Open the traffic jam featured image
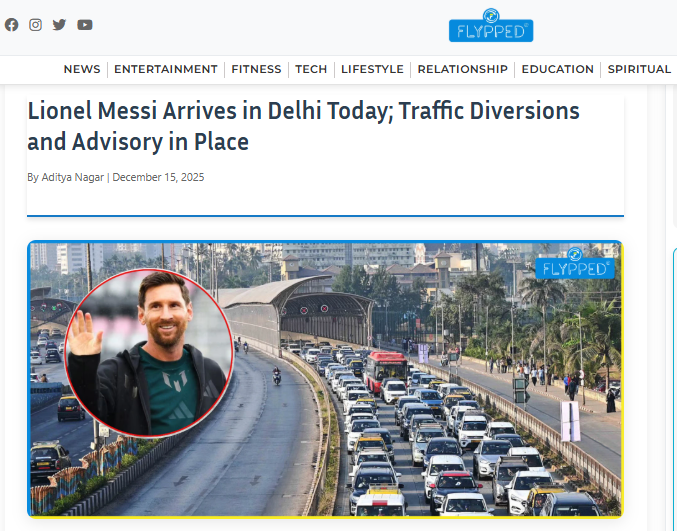 (326, 379)
